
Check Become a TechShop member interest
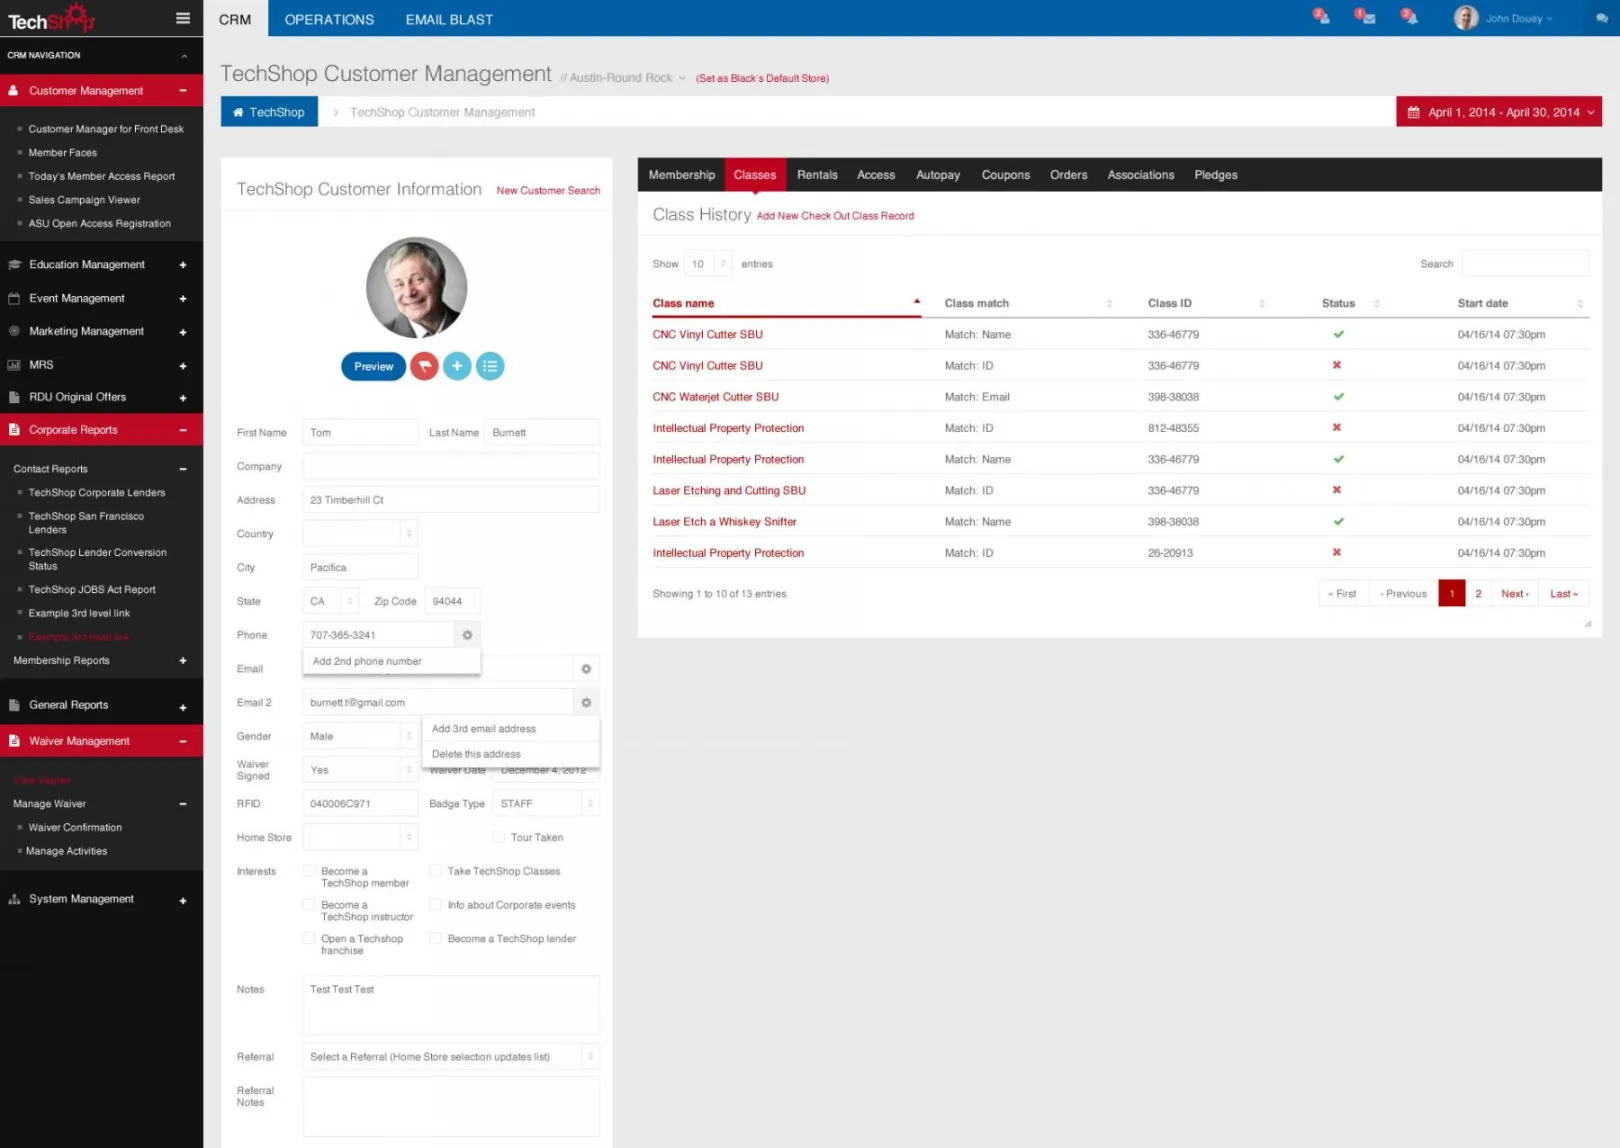309,871
